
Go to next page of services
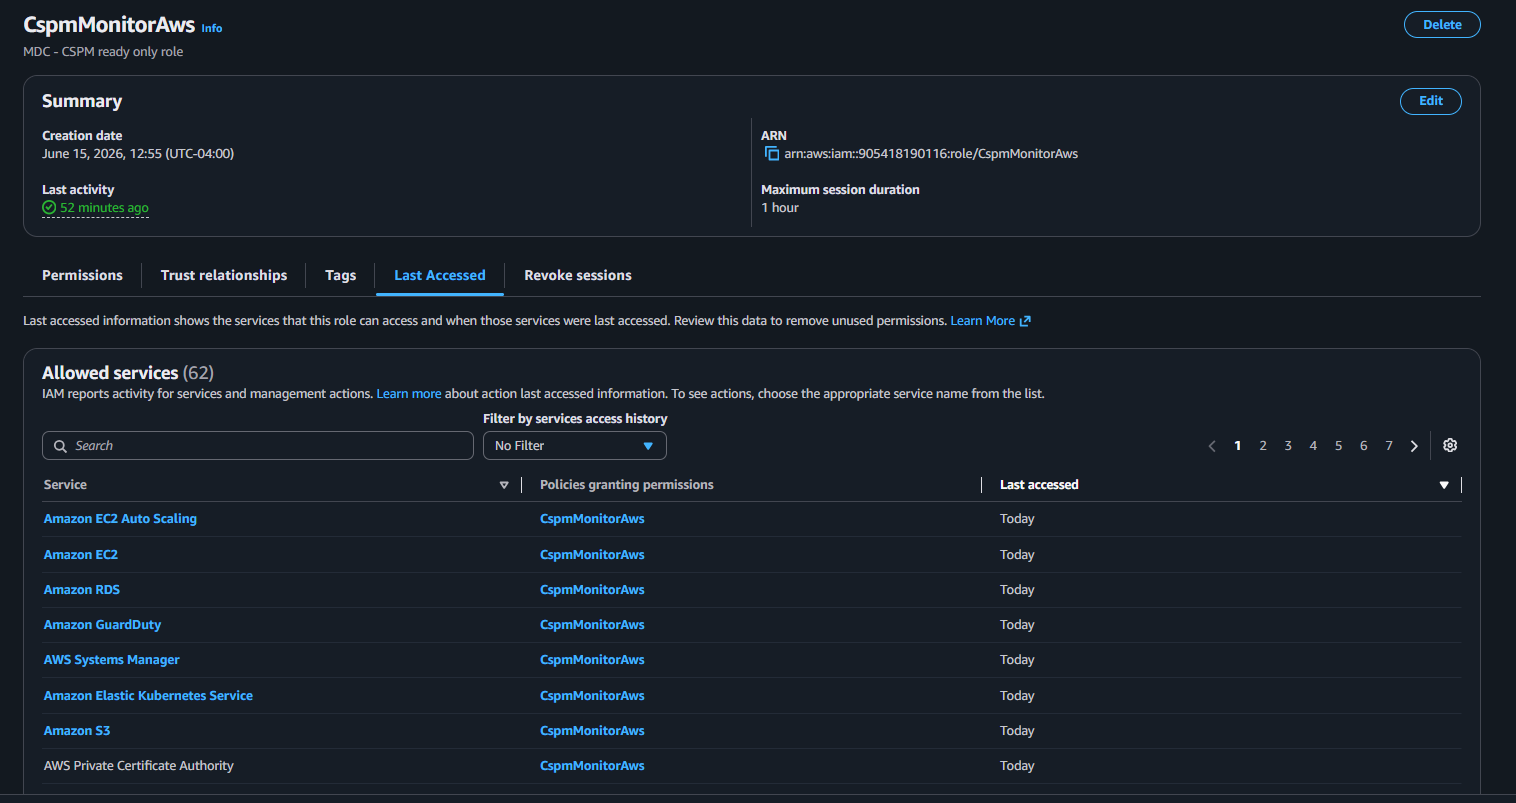coord(1414,446)
